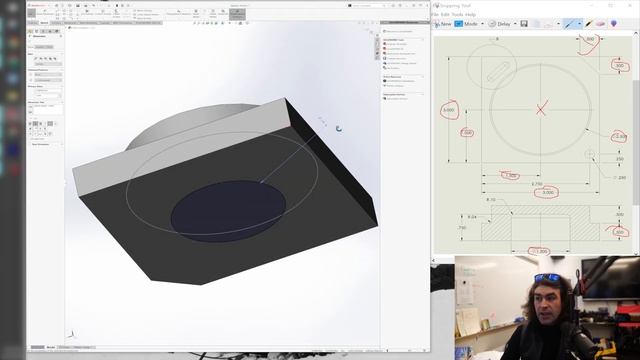This screenshot has width=640, height=360.
Task: Click the Dimension Text box in PropertyManager
Action: point(47,110)
